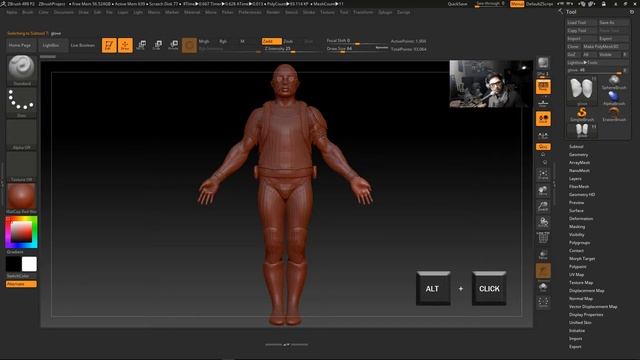Open the Lightbox Tools button
Screen dimensions: 640x360
pos(598,62)
